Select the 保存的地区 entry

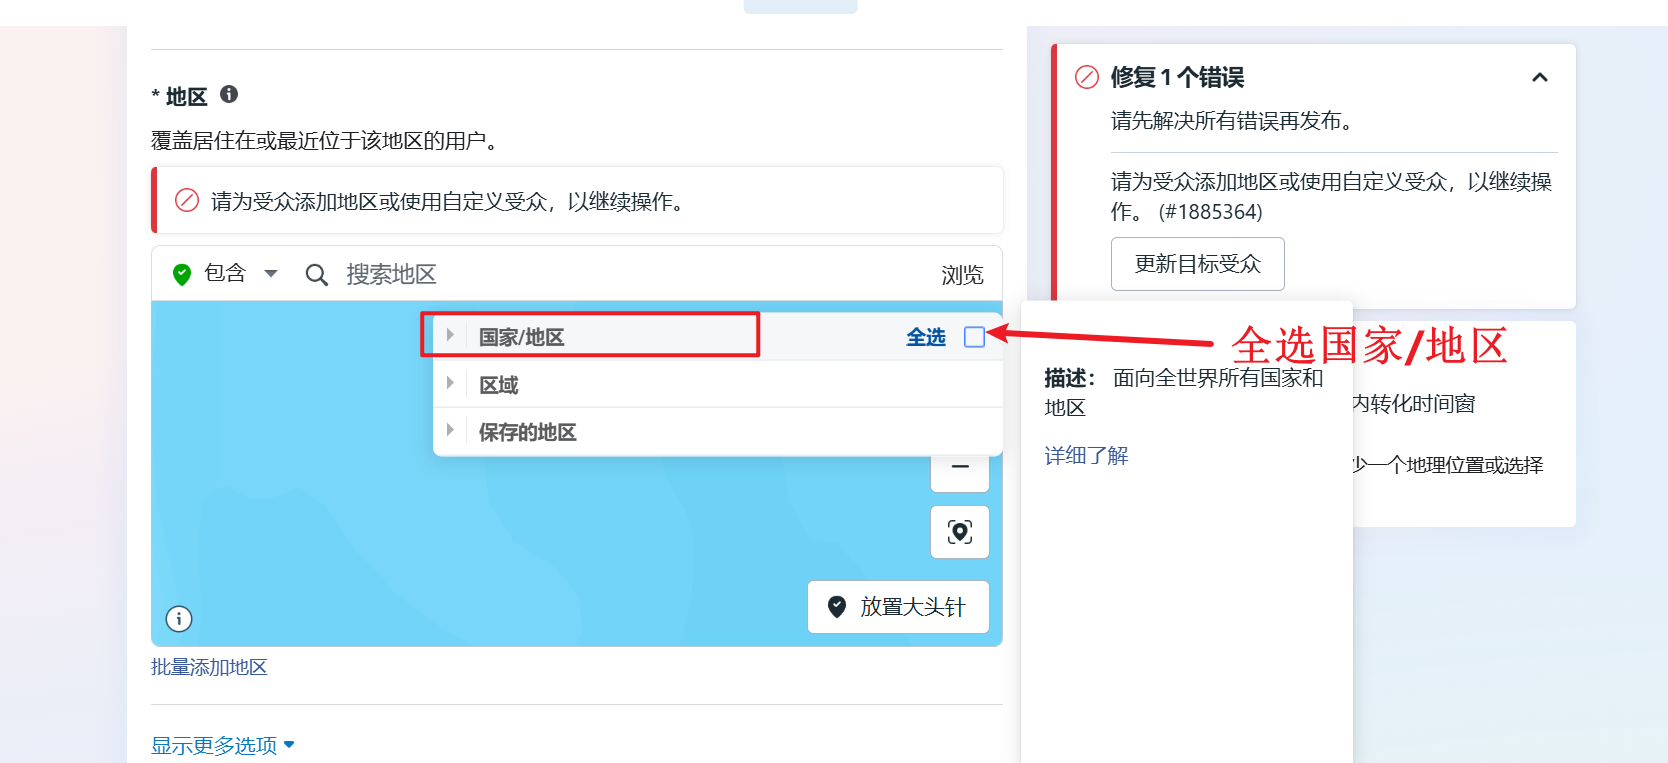pyautogui.click(x=527, y=432)
